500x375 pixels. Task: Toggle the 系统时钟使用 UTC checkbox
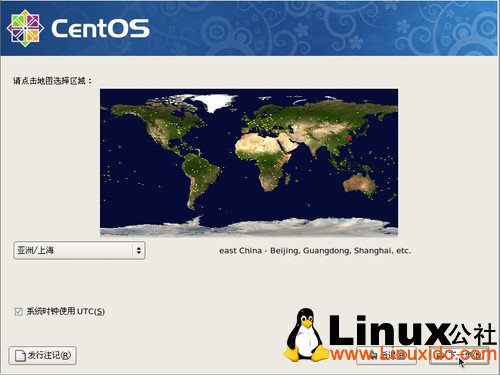18,312
